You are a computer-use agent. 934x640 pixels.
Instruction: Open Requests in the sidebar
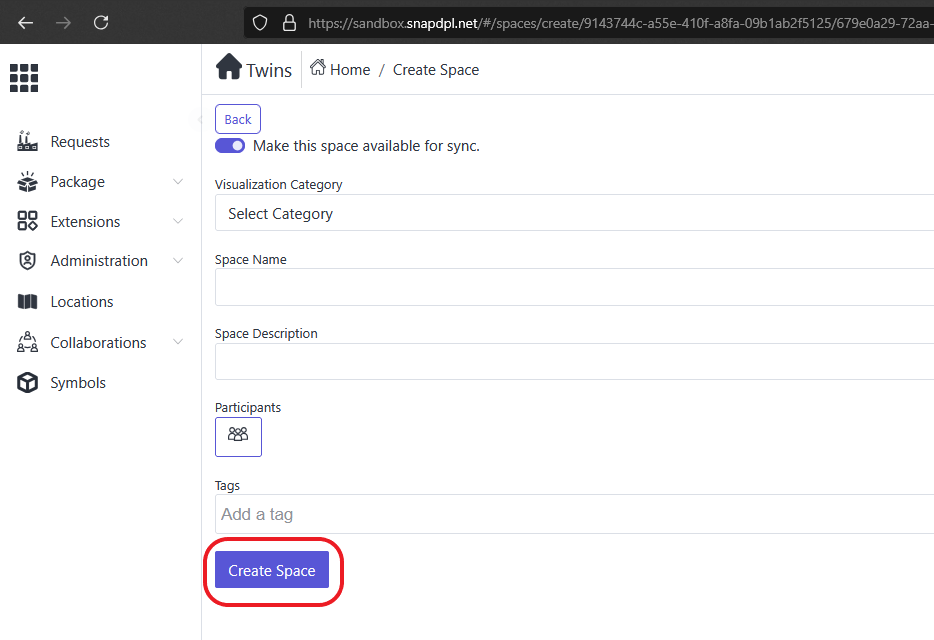click(x=80, y=142)
